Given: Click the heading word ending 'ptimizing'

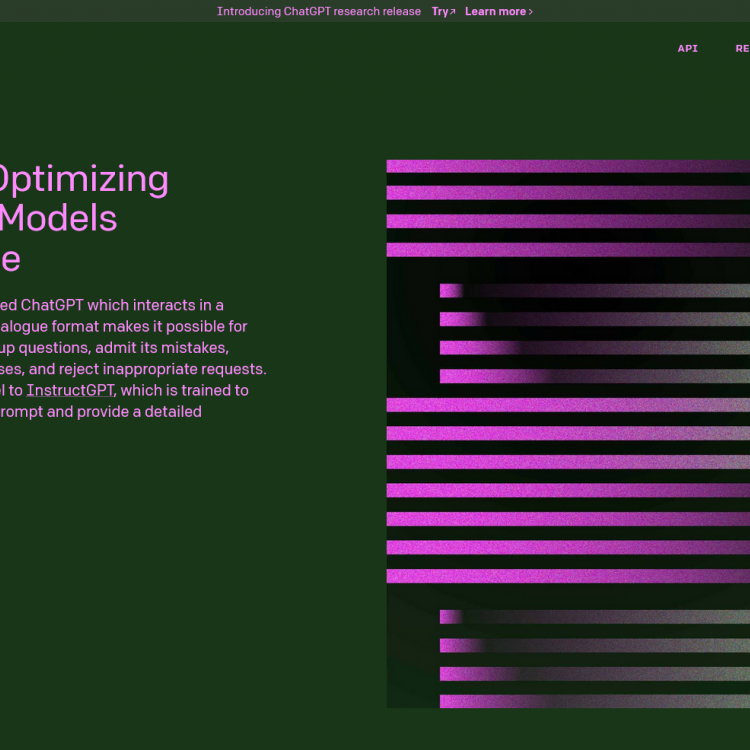Looking at the screenshot, I should click(84, 180).
